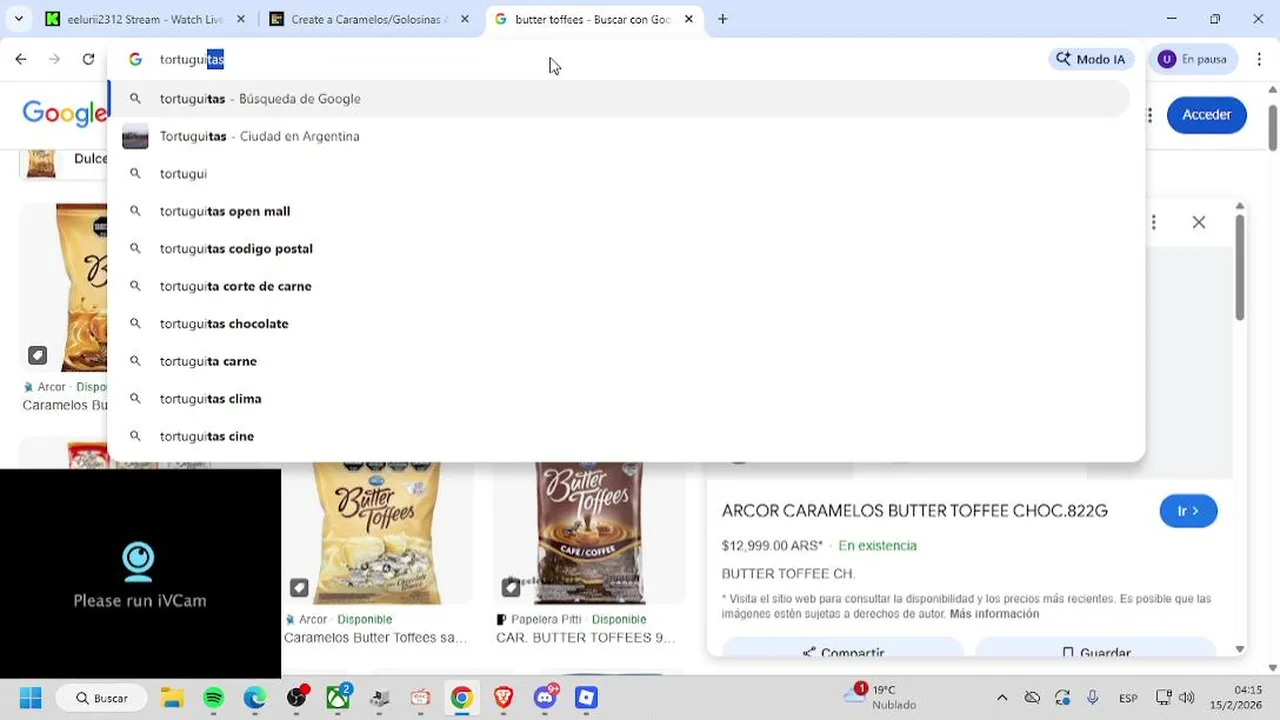
Task: Open File Explorer from taskbar
Action: [x=172, y=698]
